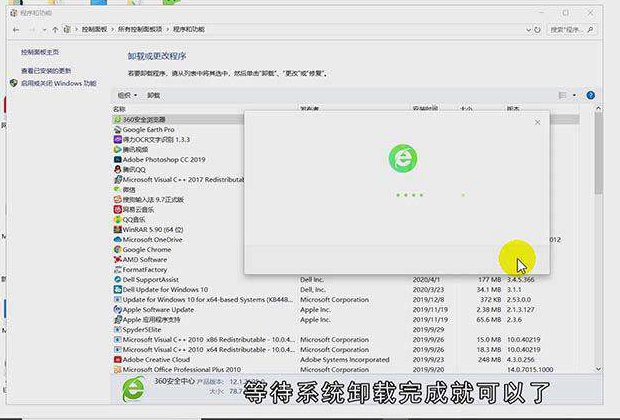The height and width of the screenshot is (420, 620).
Task: Select the Dell Update for Windows 10 row
Action: click(x=346, y=289)
